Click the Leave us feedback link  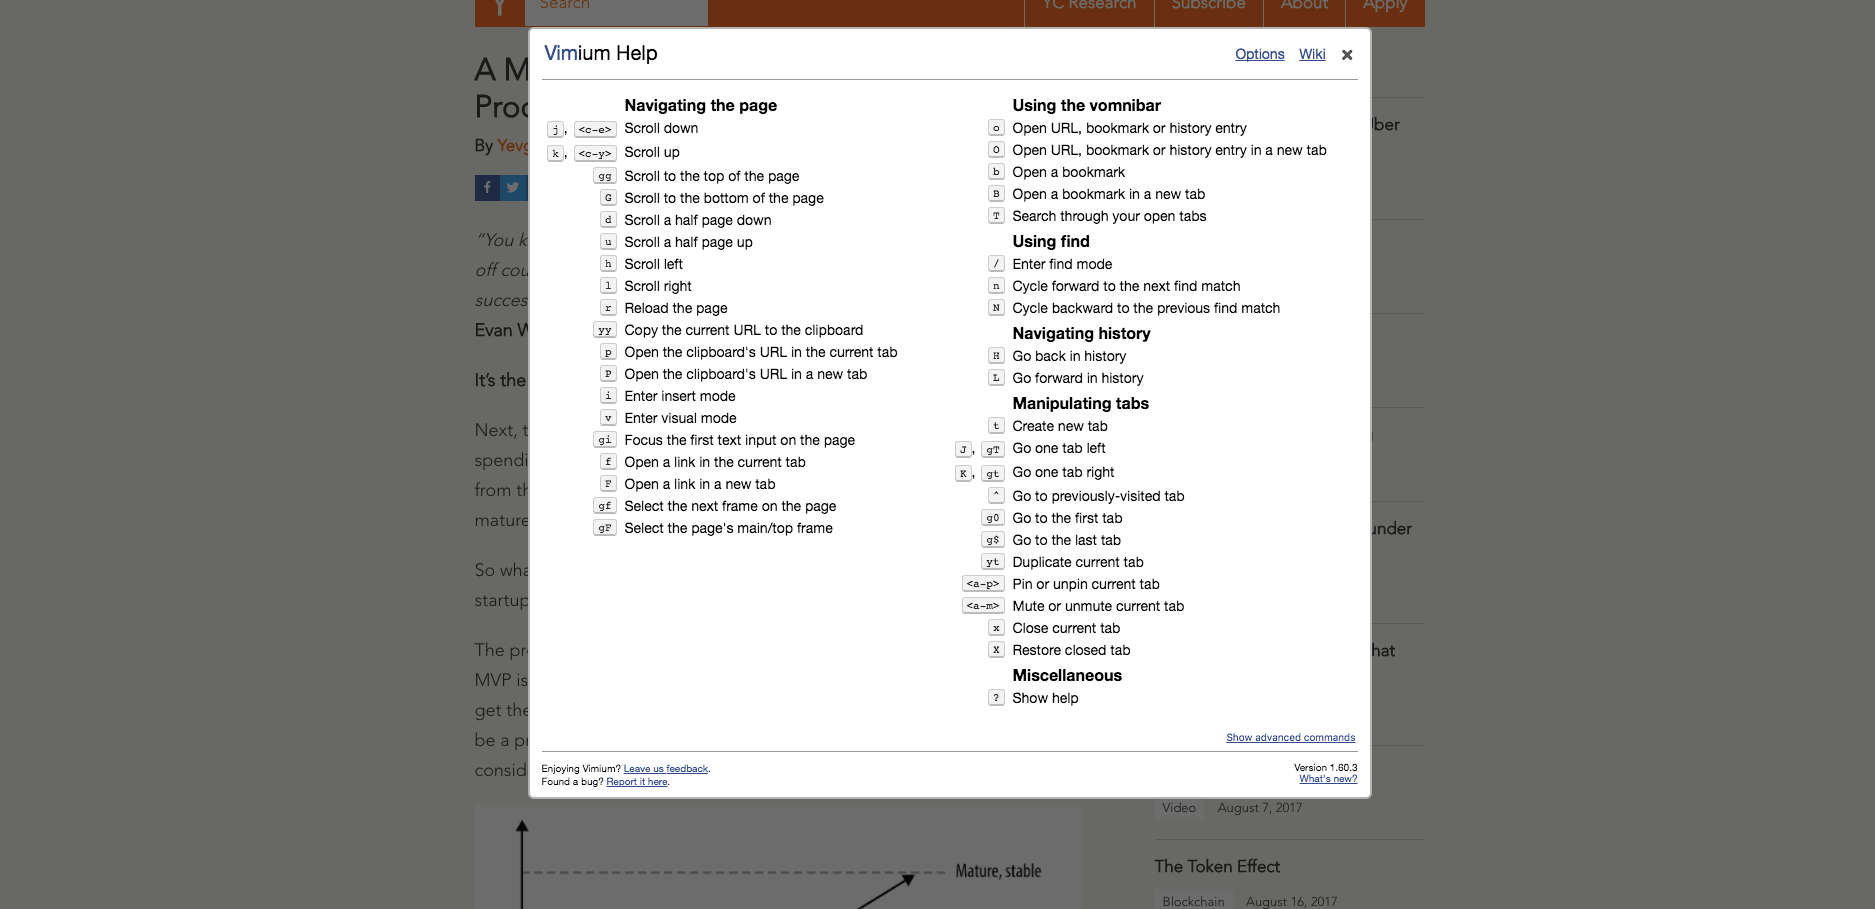point(665,769)
